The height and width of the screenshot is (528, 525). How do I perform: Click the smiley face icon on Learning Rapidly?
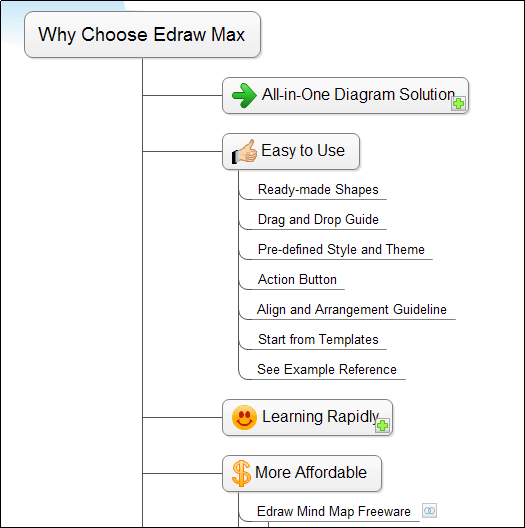click(x=244, y=417)
